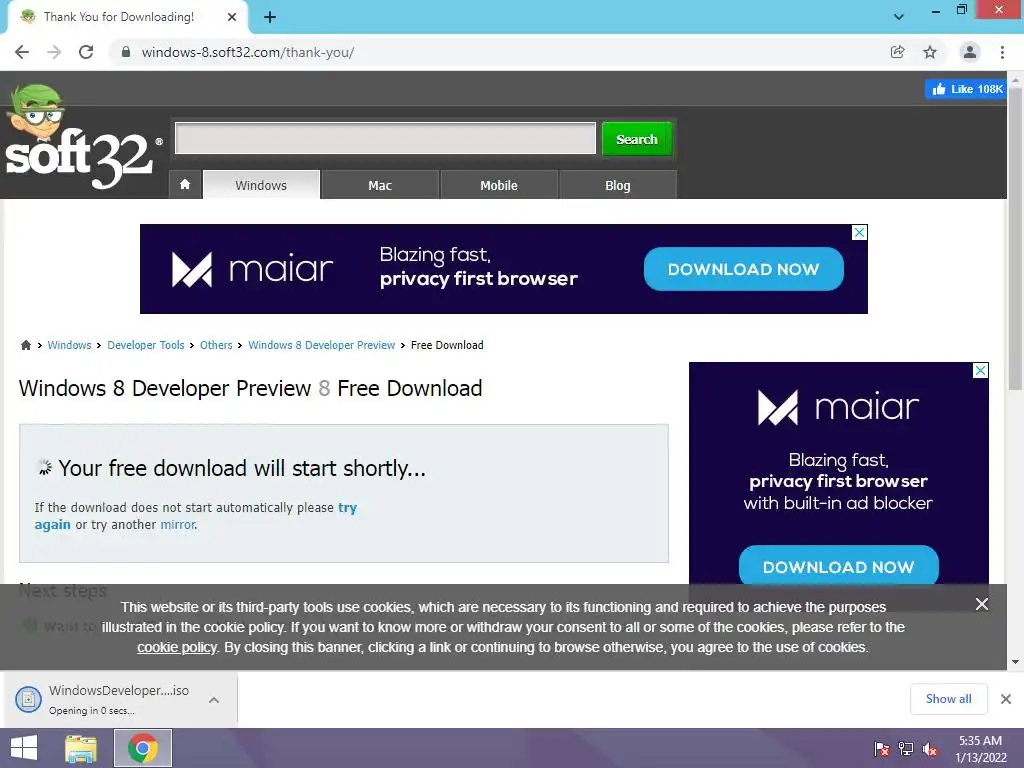Click the Facebook Like 108K button

click(966, 89)
